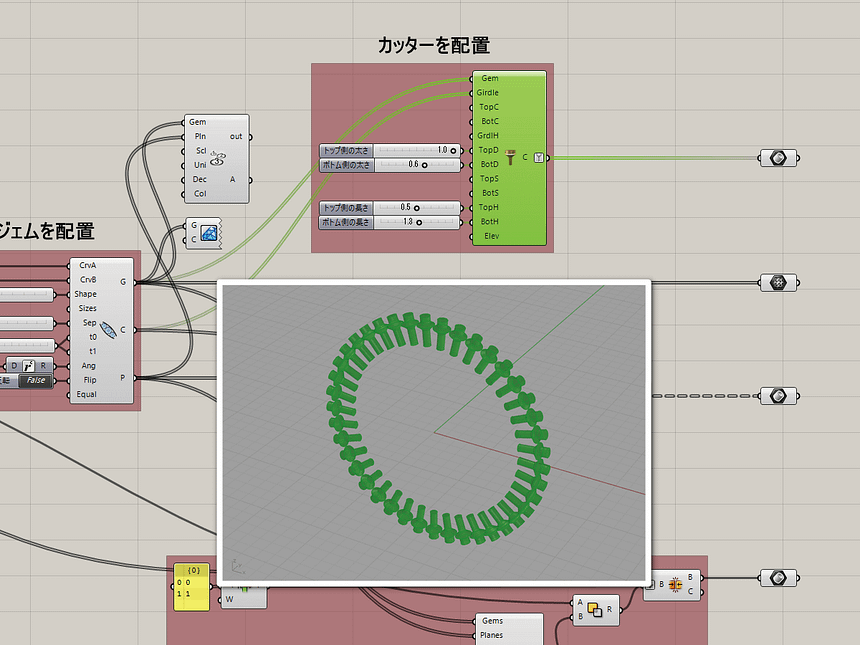
Task: Click the トップ側の長さ slider set to 0.5
Action: point(390,208)
